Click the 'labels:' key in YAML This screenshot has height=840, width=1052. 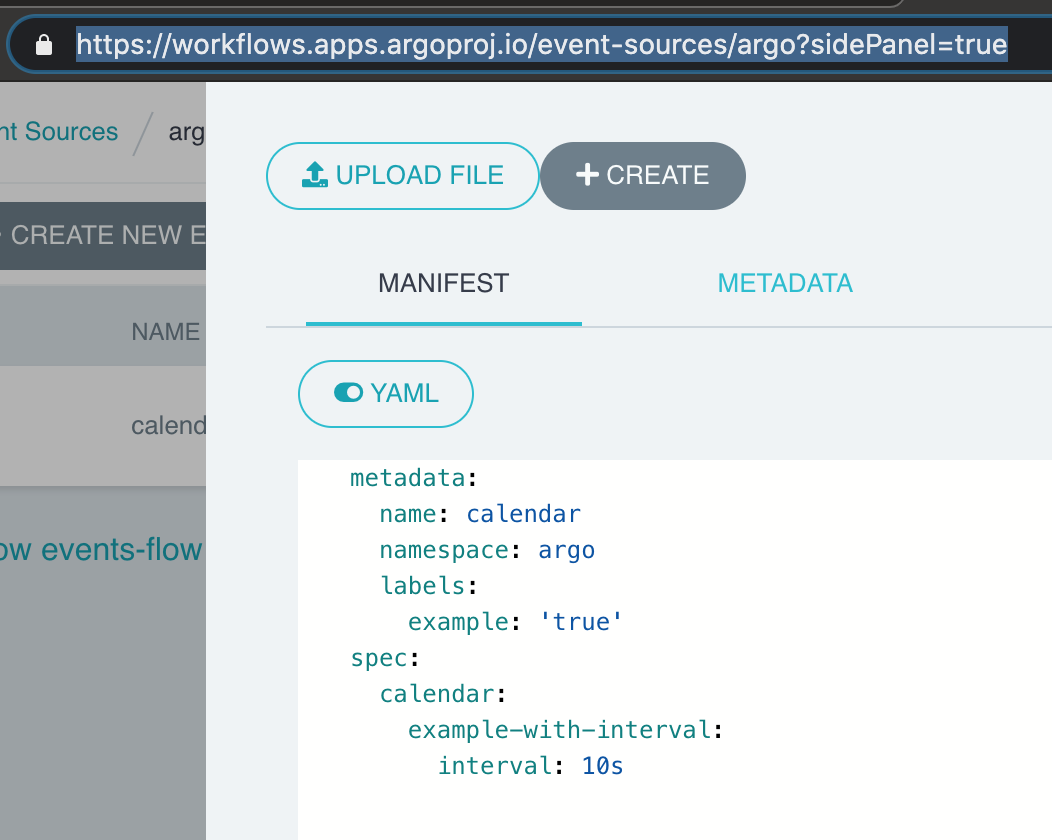(429, 586)
